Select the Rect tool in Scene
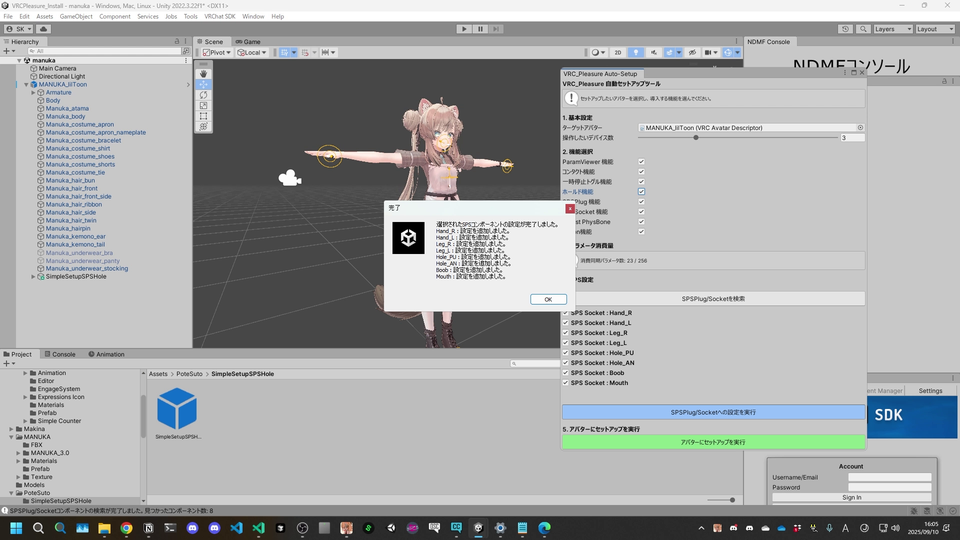The image size is (960, 540). pyautogui.click(x=203, y=116)
